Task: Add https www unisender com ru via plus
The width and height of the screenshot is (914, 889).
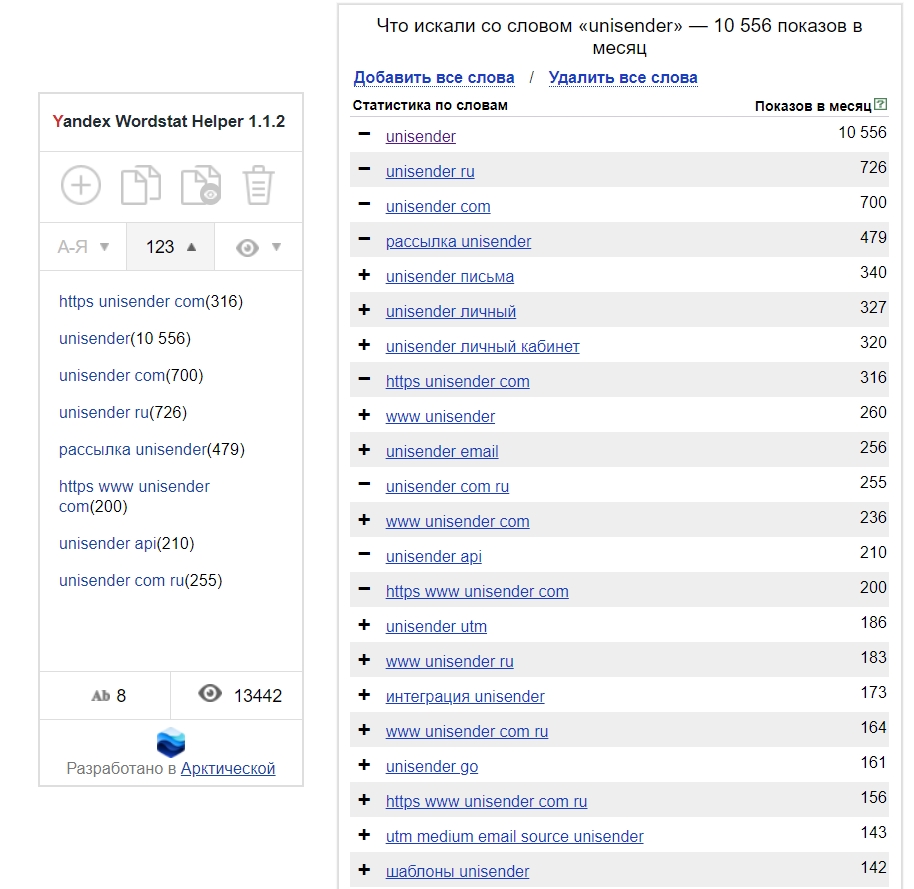Action: 364,799
